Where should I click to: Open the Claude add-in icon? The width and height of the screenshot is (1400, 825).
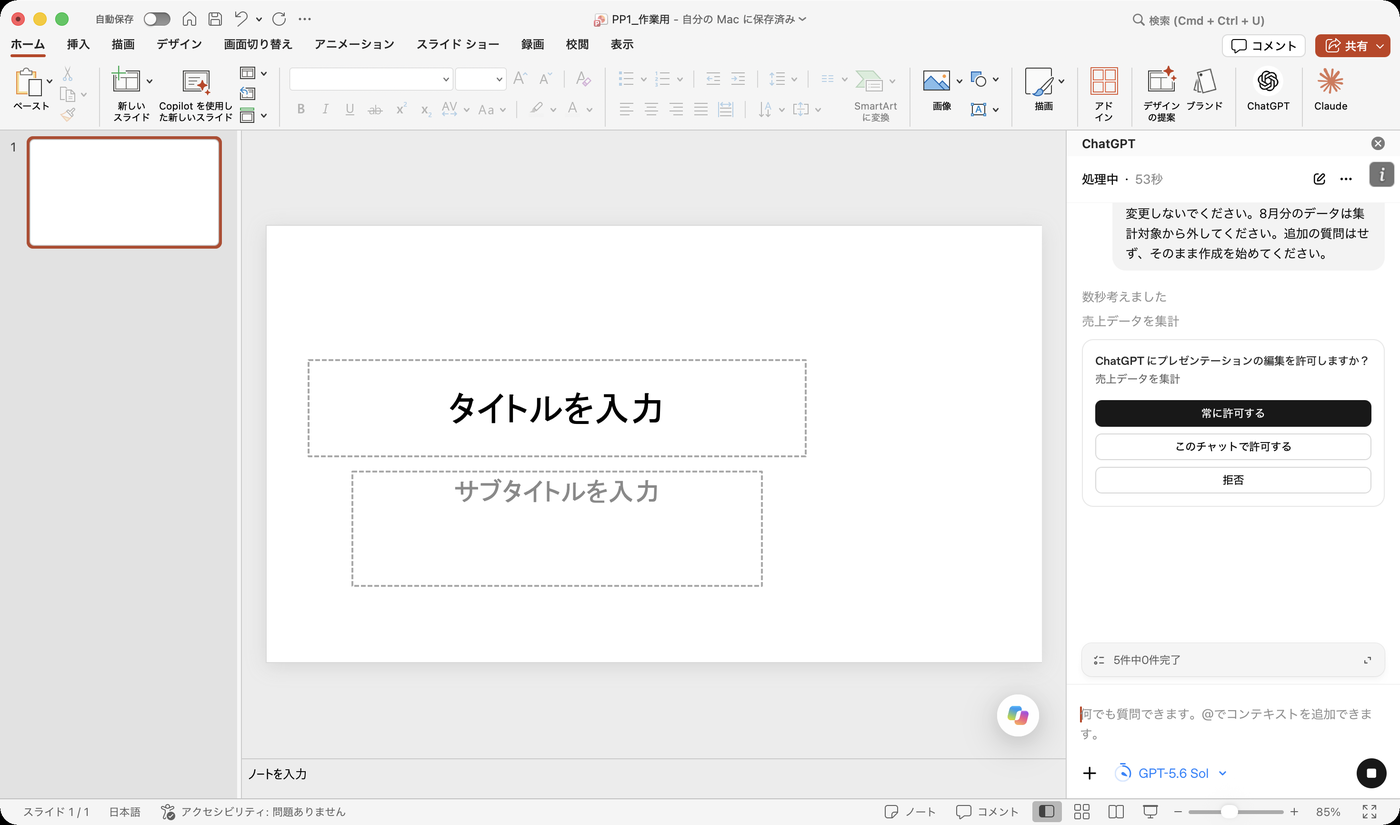(x=1330, y=82)
